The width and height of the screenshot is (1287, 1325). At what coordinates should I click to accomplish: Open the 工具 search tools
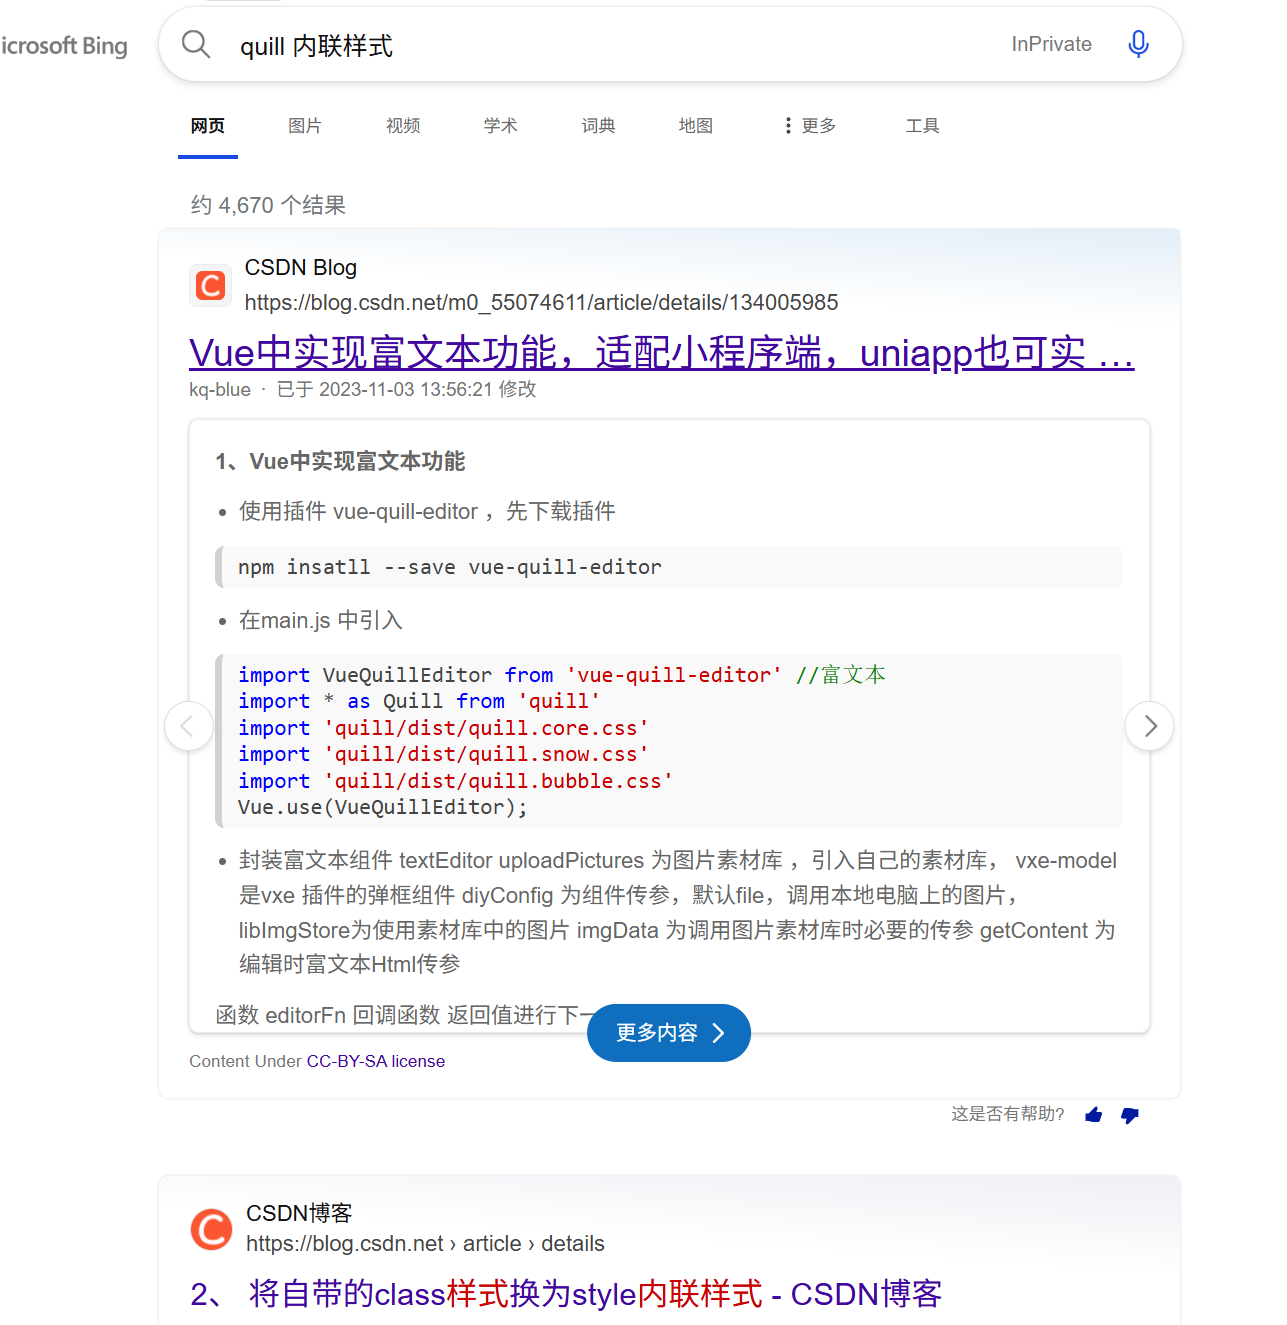coord(922,125)
